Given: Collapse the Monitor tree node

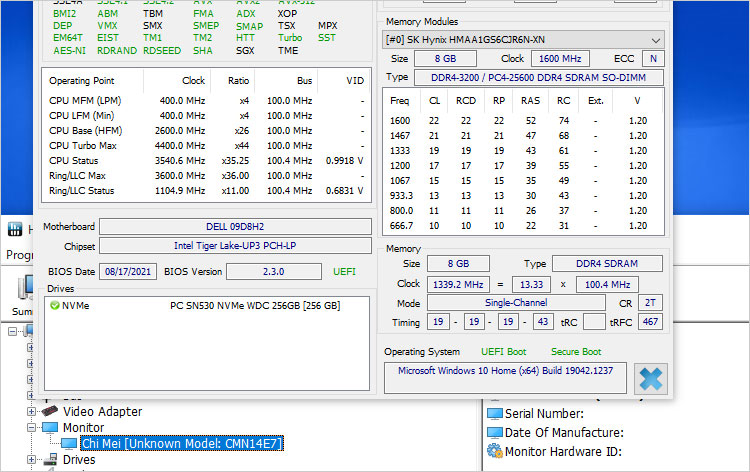Looking at the screenshot, I should point(31,427).
